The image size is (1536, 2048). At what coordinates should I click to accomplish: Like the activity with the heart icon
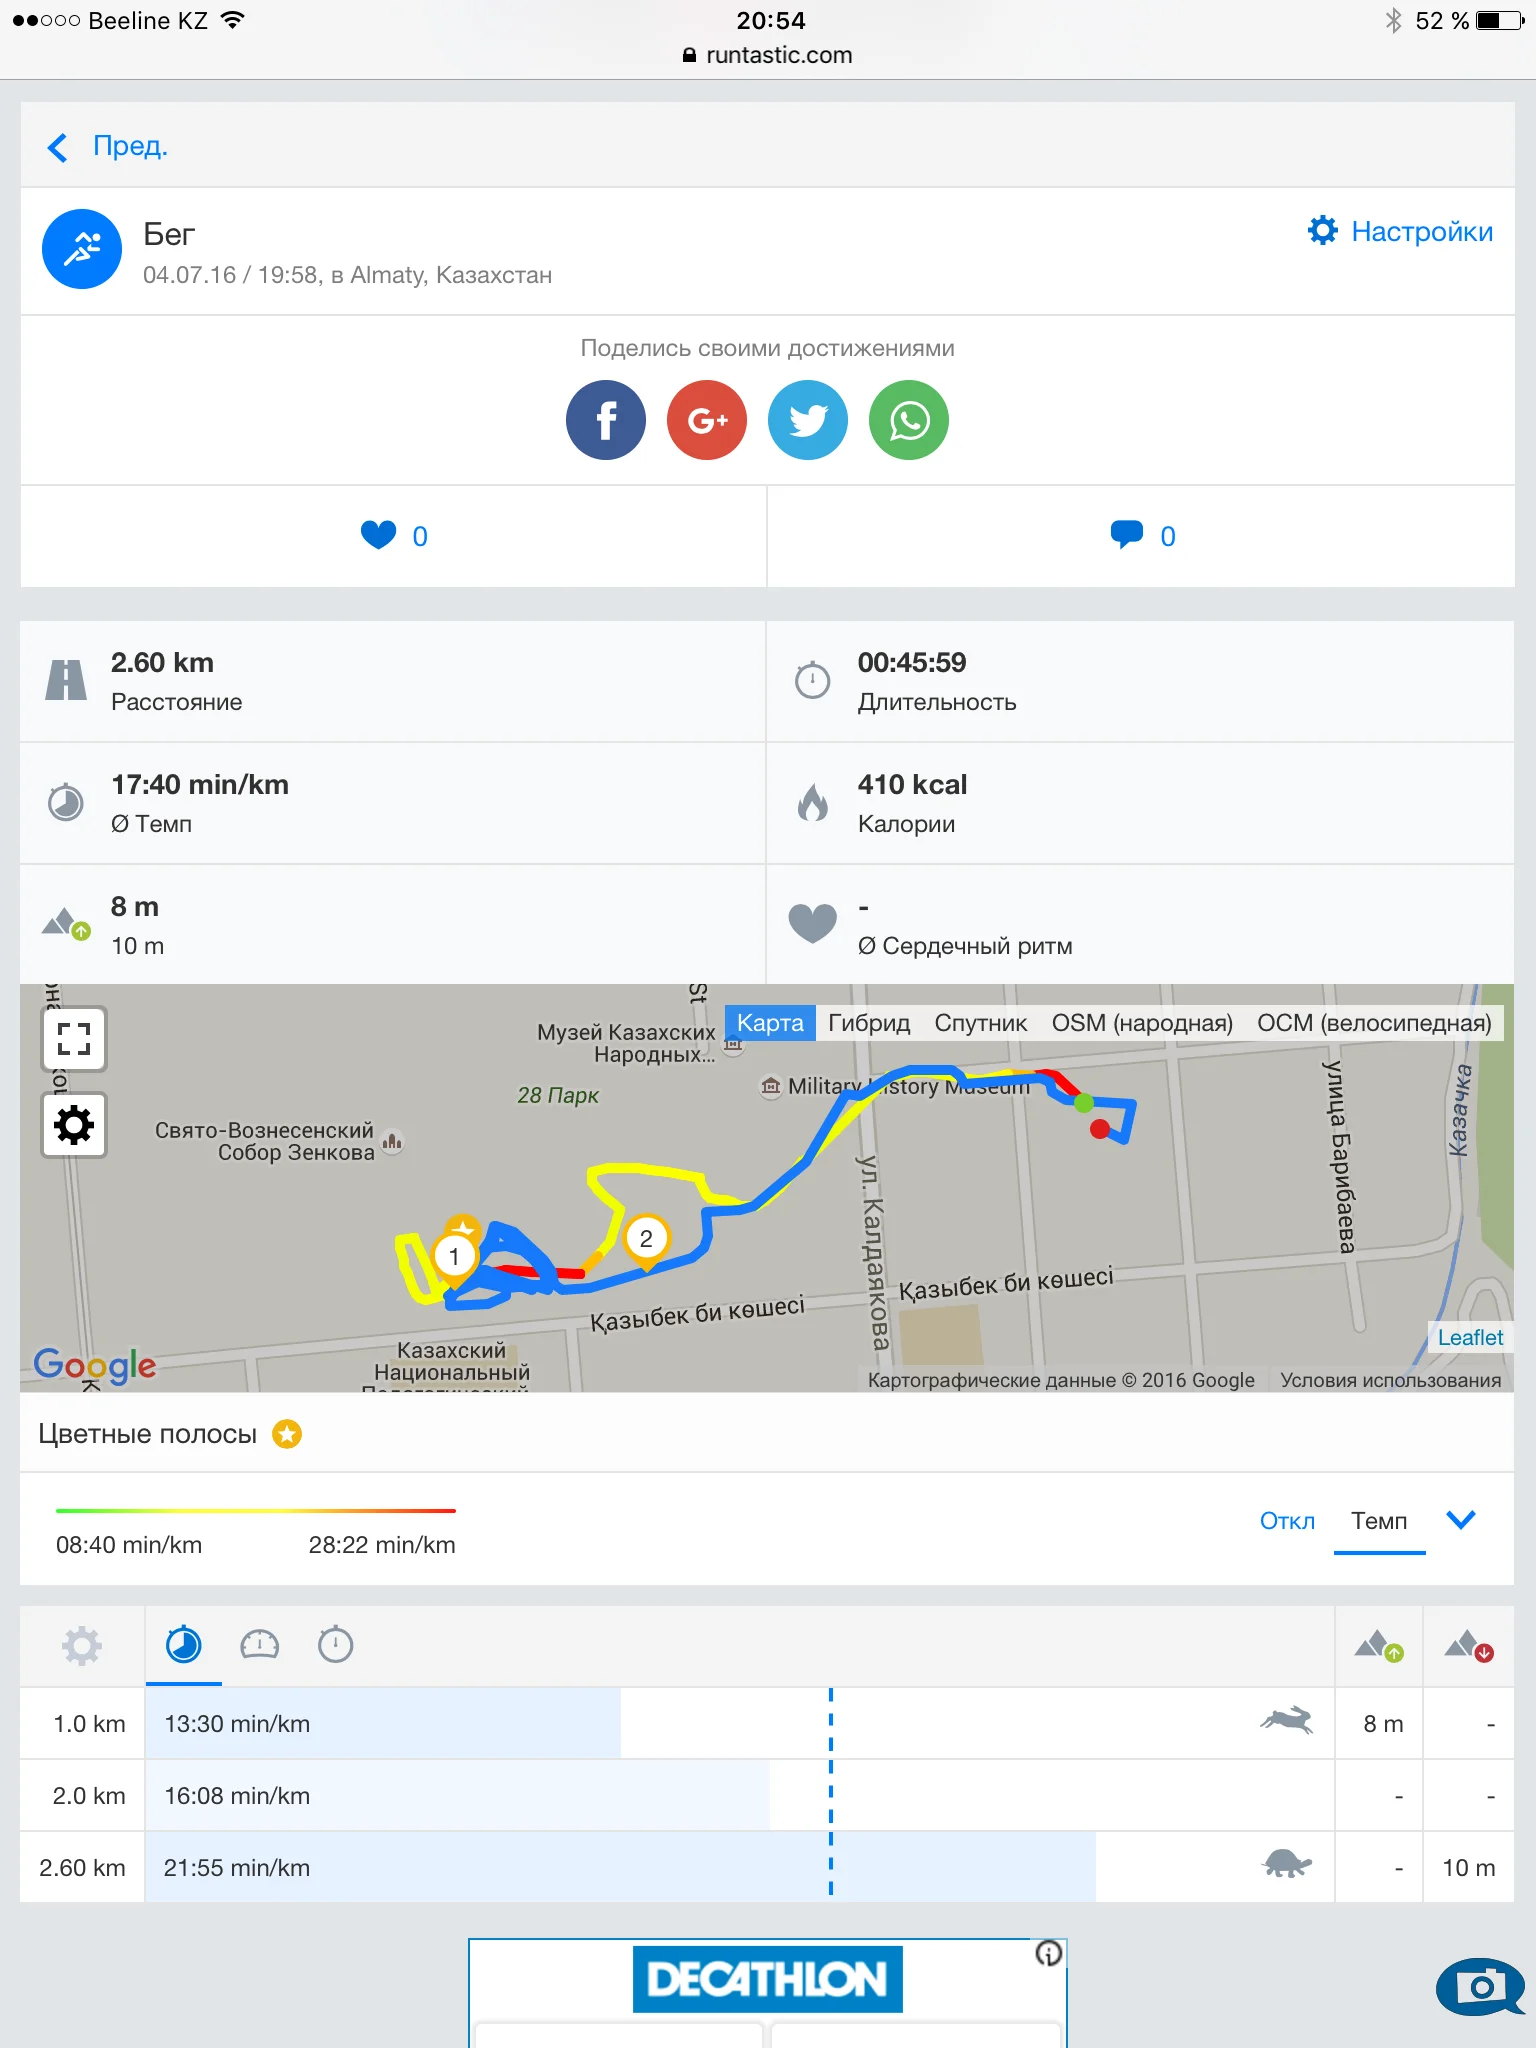point(378,536)
